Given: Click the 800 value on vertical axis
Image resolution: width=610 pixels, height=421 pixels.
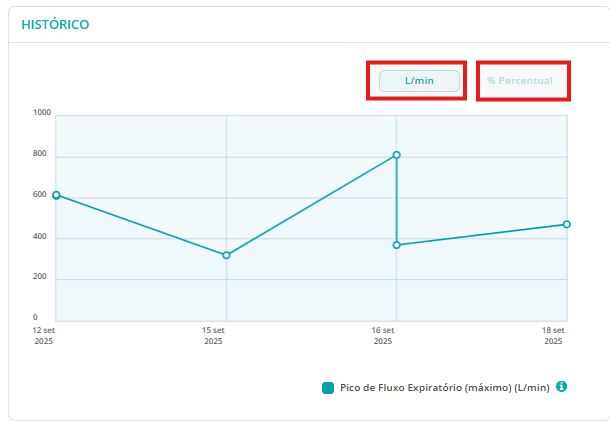Looking at the screenshot, I should pyautogui.click(x=40, y=154).
